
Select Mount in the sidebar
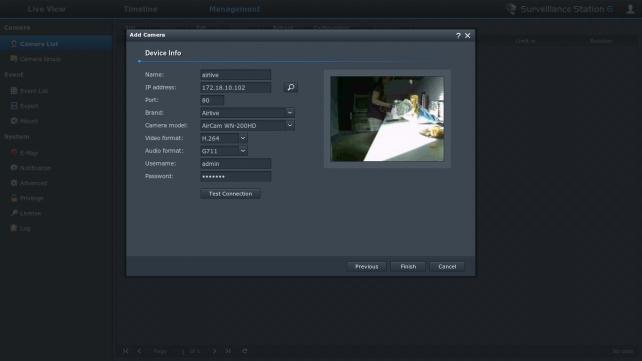click(x=56, y=121)
